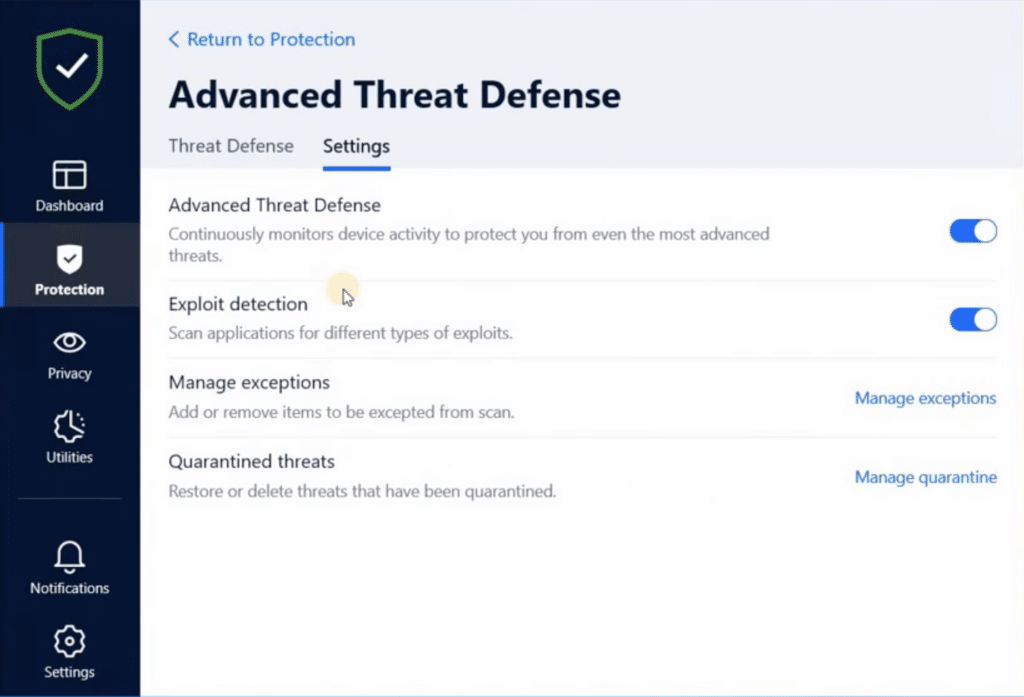Click the back chevron beside Return to Protection
The width and height of the screenshot is (1024, 697).
tap(173, 39)
